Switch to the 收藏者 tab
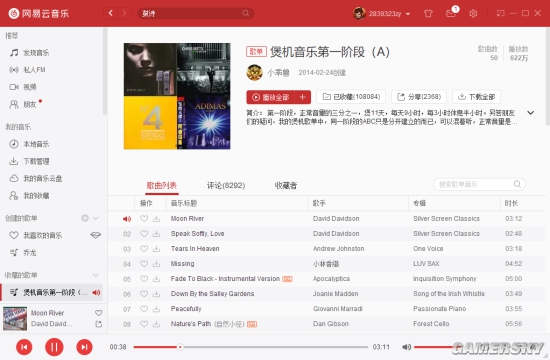This screenshot has width=550, height=360. (x=286, y=186)
